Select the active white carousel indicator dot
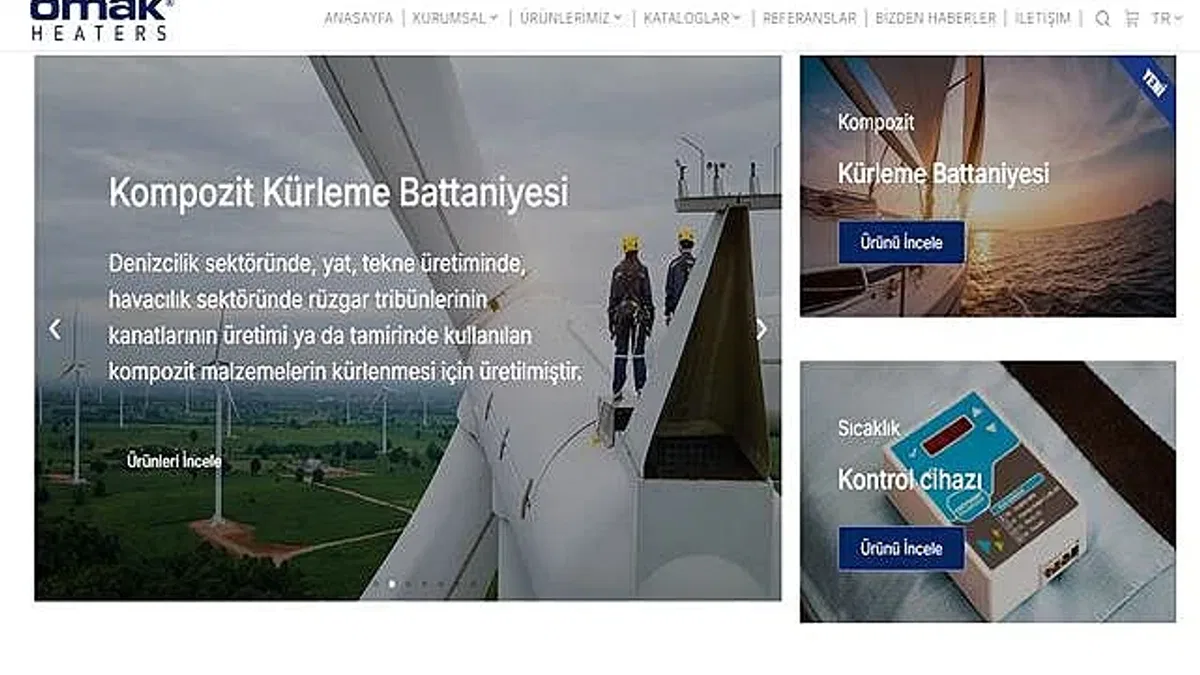 391,583
